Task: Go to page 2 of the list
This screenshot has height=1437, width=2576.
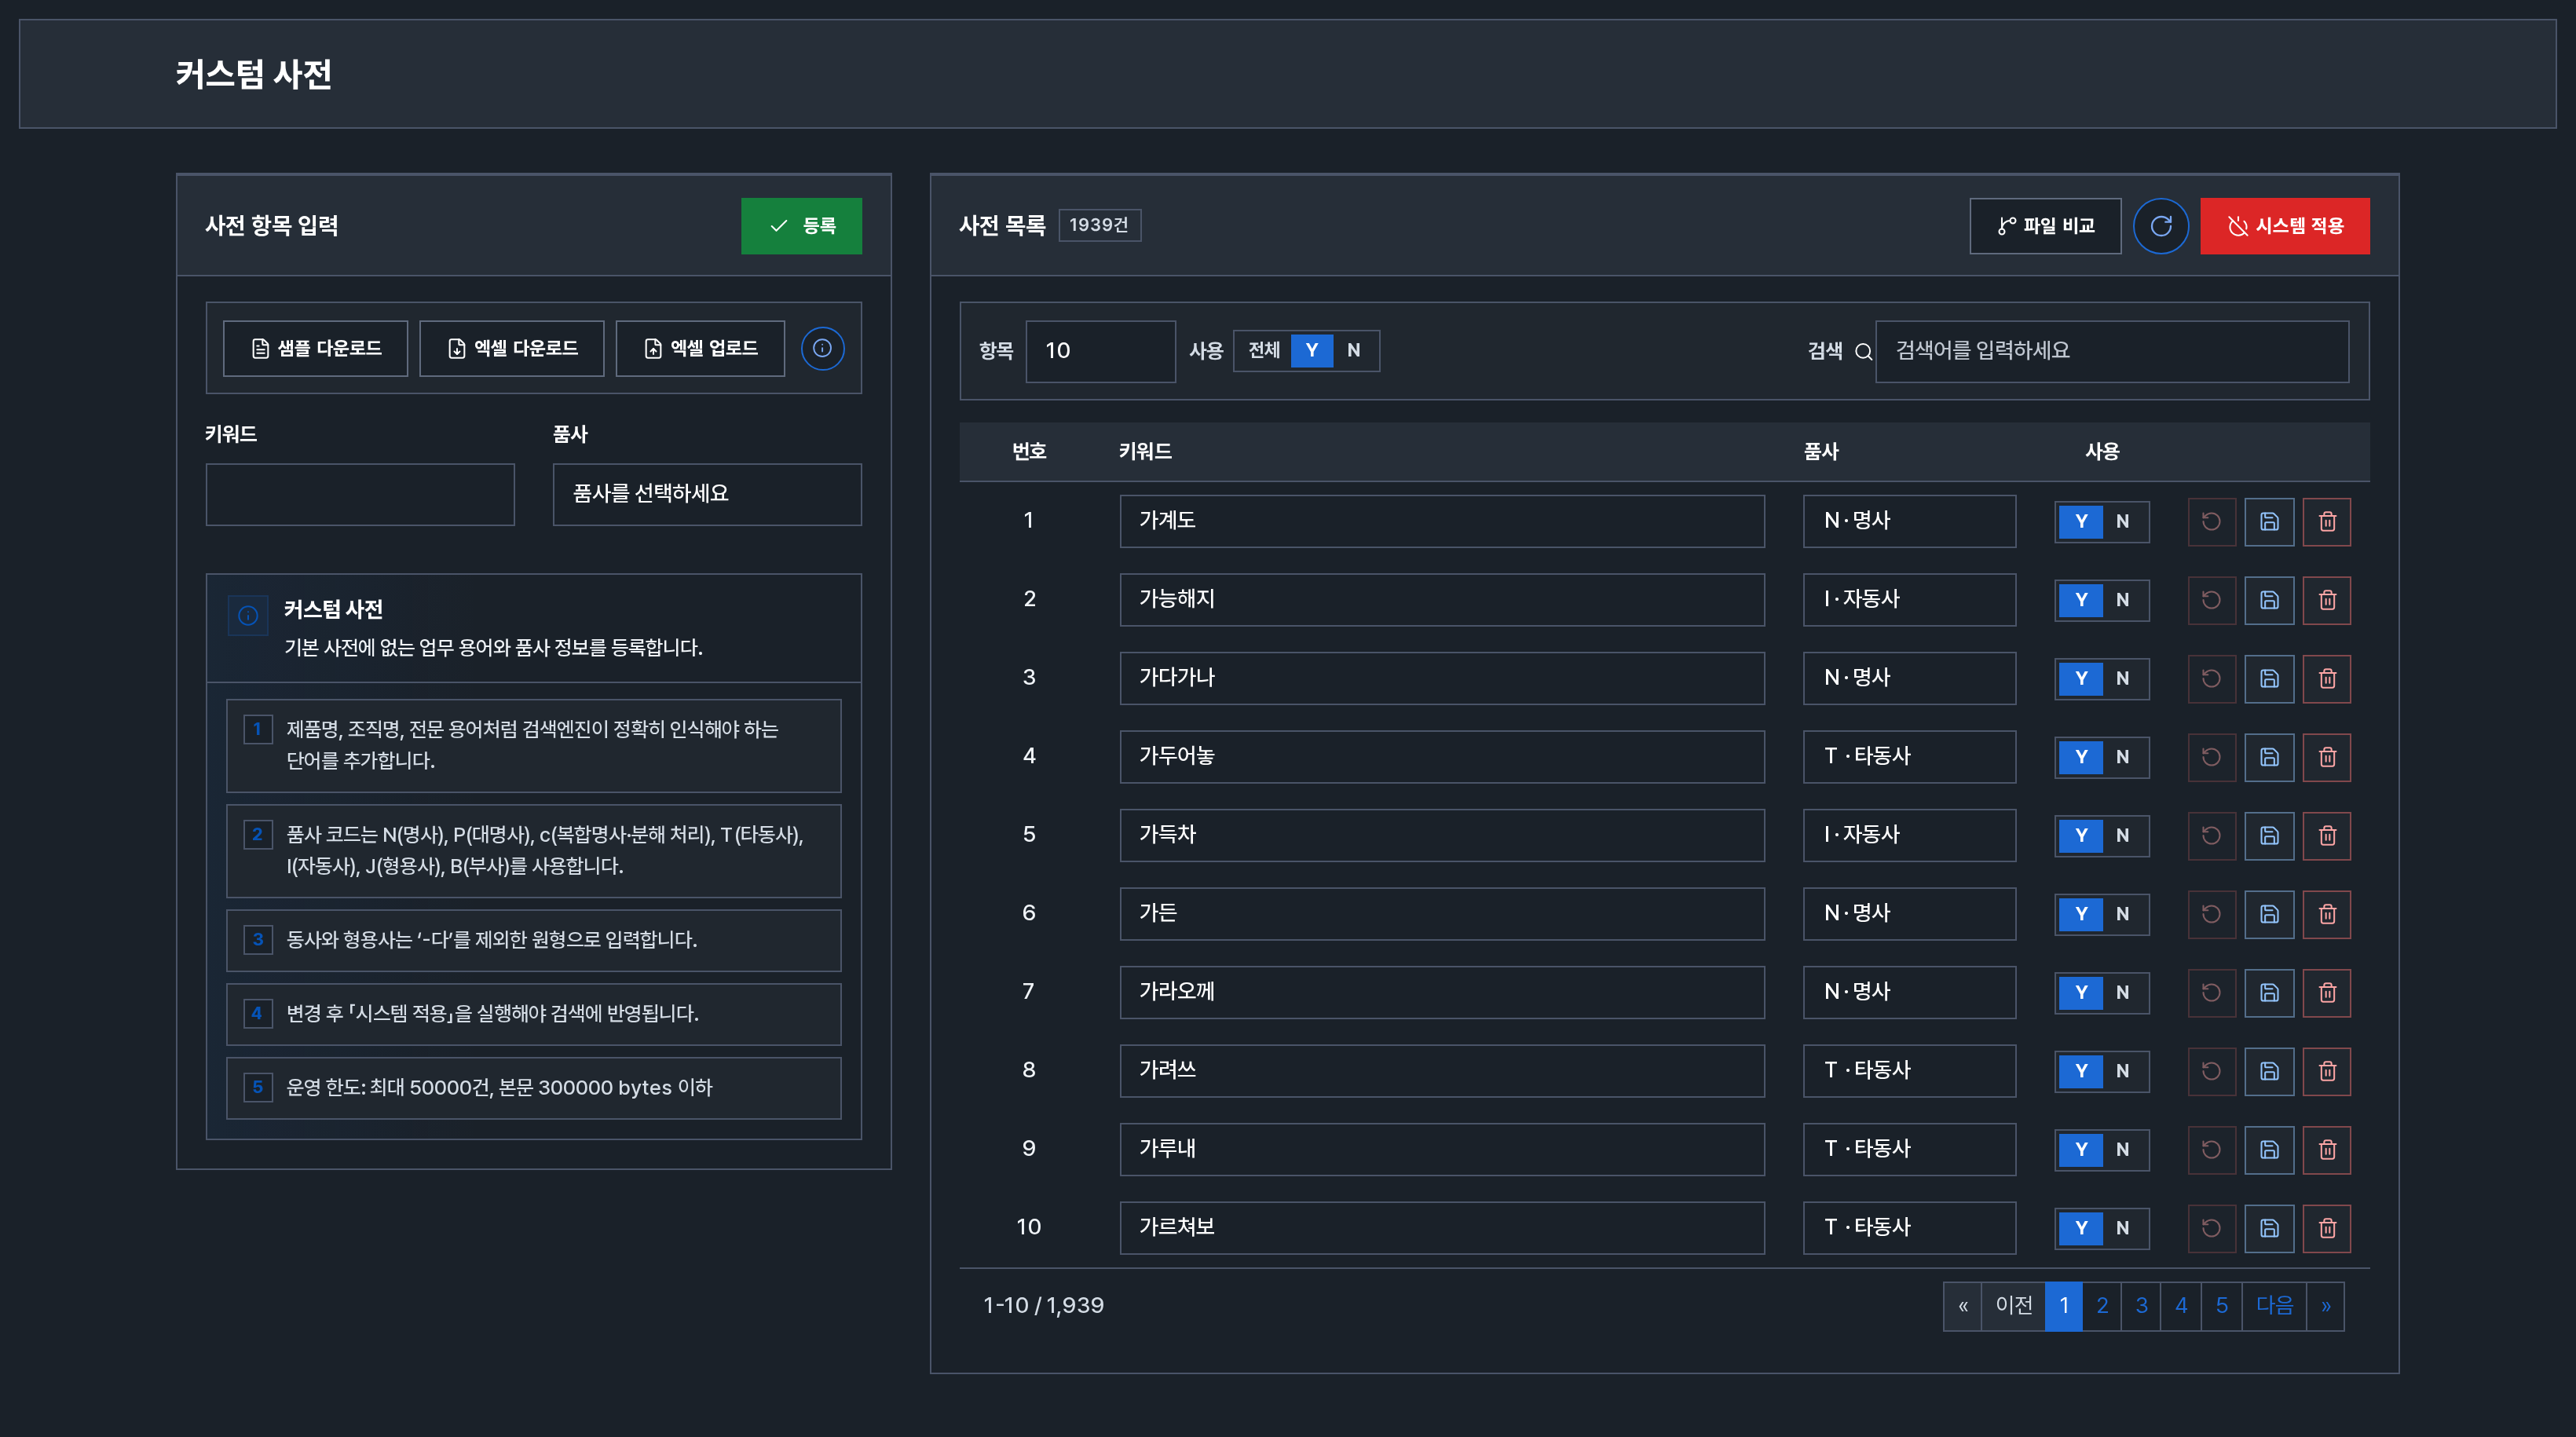Action: click(2102, 1306)
